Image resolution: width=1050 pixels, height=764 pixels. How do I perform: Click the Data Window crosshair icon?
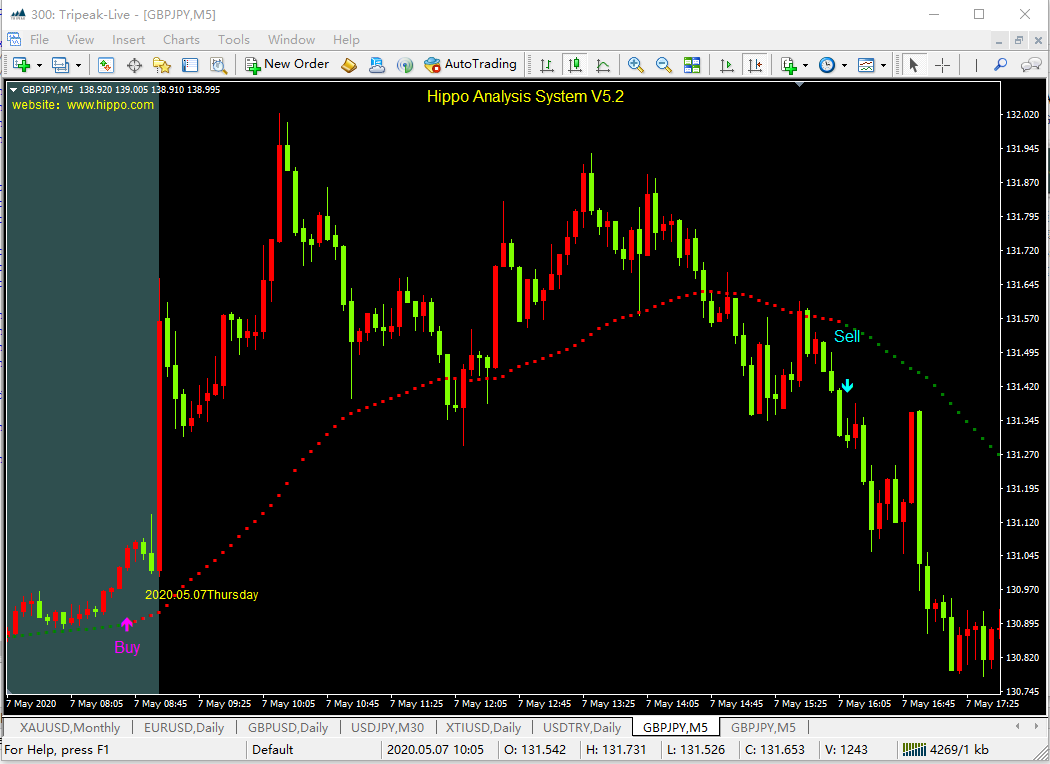134,65
